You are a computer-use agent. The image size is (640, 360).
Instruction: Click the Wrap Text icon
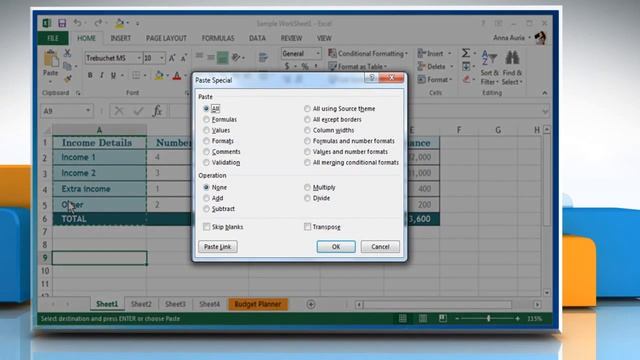[263, 58]
